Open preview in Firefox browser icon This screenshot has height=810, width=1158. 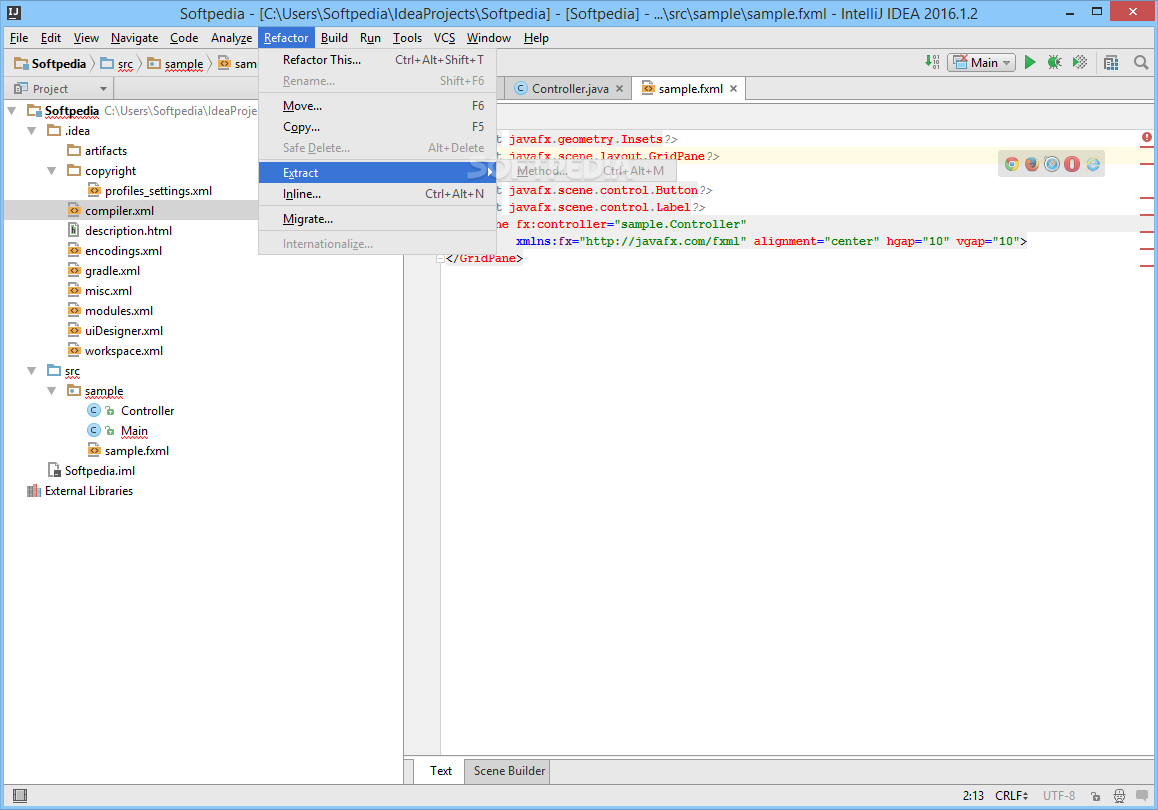pos(1032,164)
